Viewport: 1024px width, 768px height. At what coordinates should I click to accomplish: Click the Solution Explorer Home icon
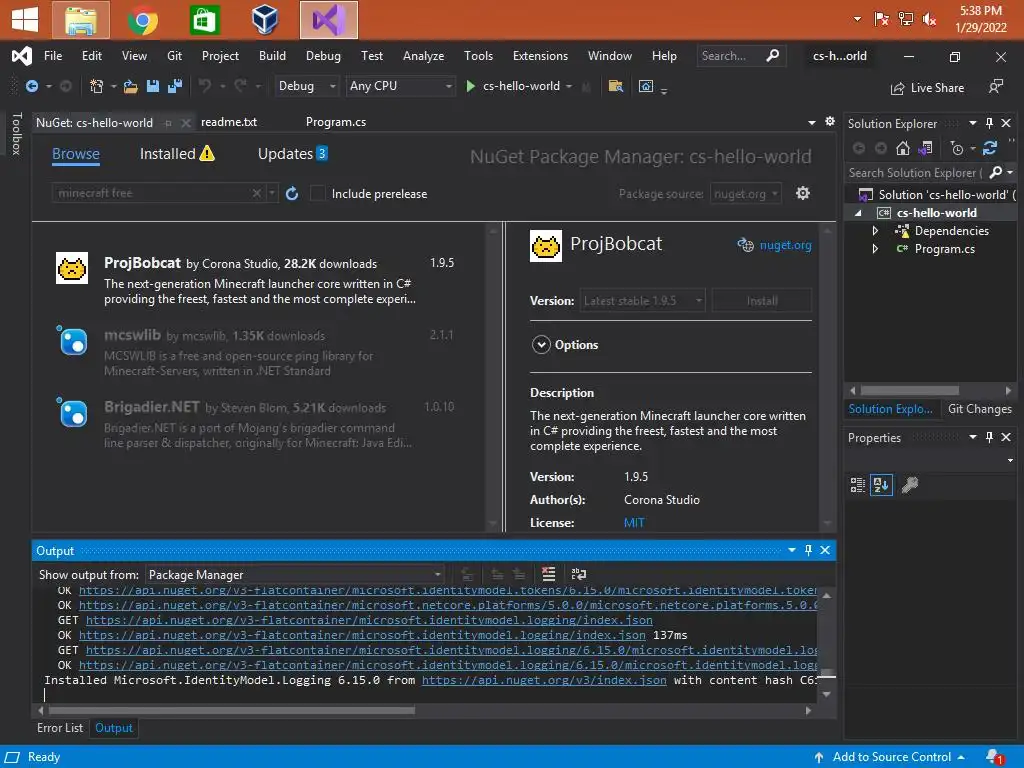point(903,148)
